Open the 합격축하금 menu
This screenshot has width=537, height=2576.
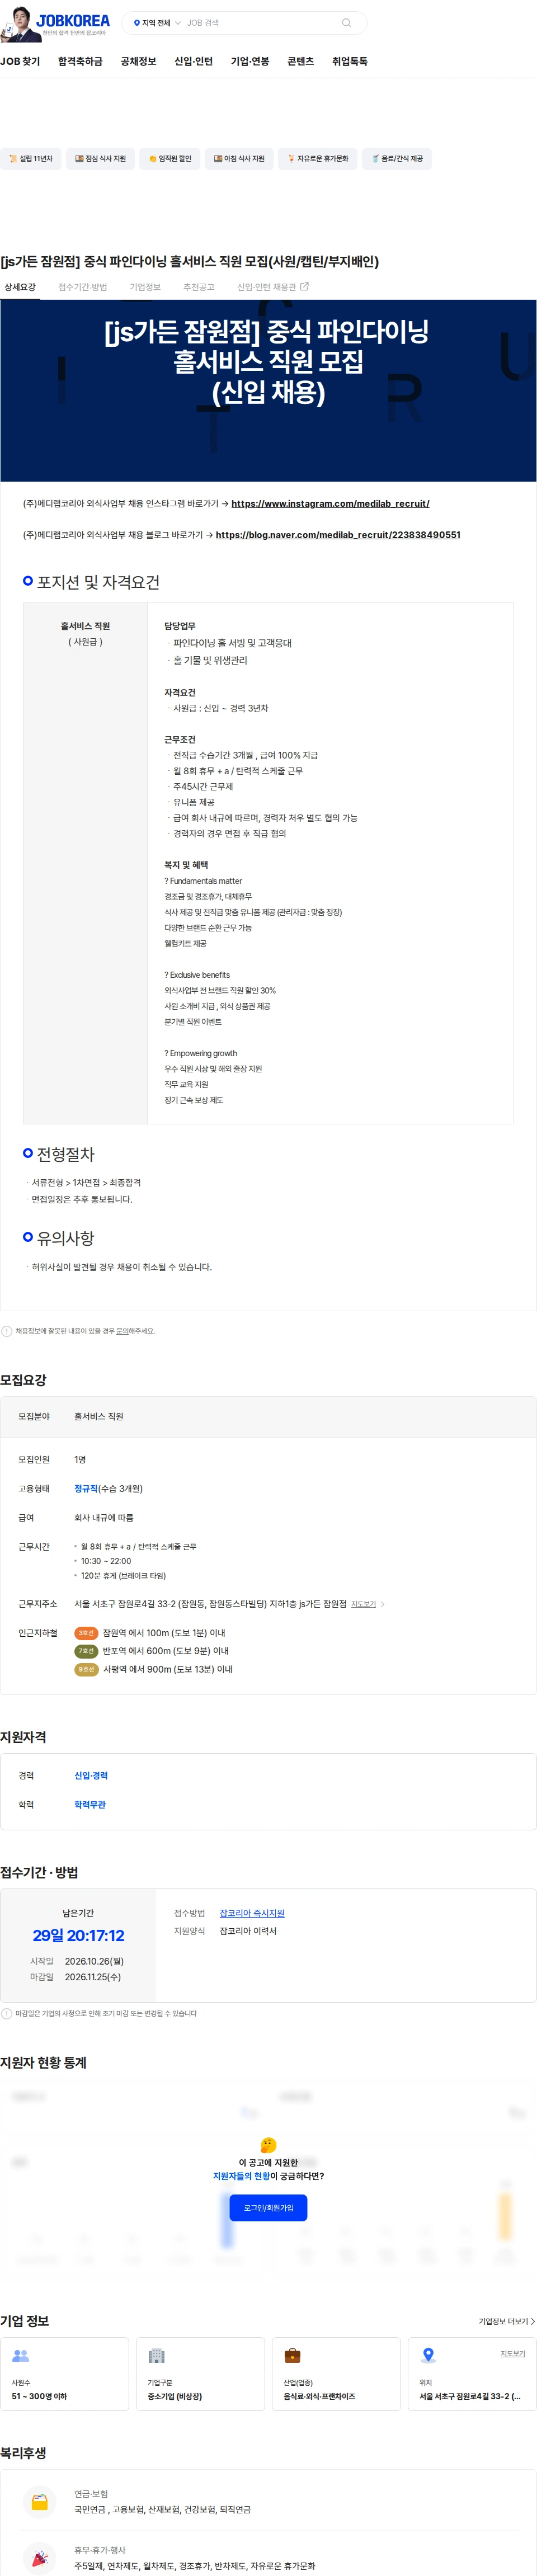coord(80,62)
